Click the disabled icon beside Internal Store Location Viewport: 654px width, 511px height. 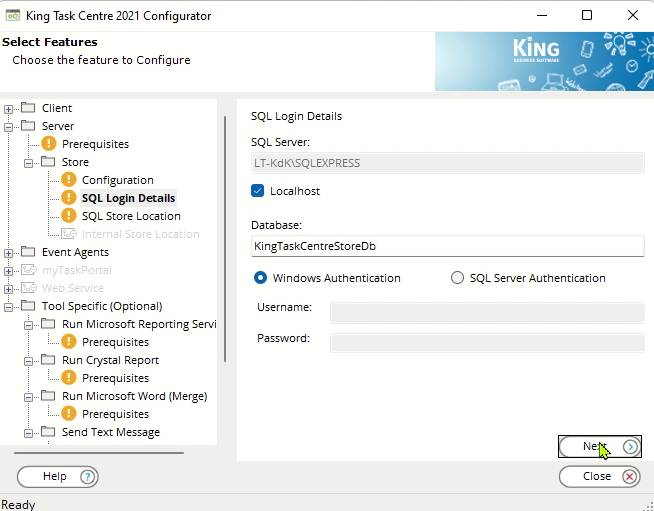pyautogui.click(x=69, y=234)
